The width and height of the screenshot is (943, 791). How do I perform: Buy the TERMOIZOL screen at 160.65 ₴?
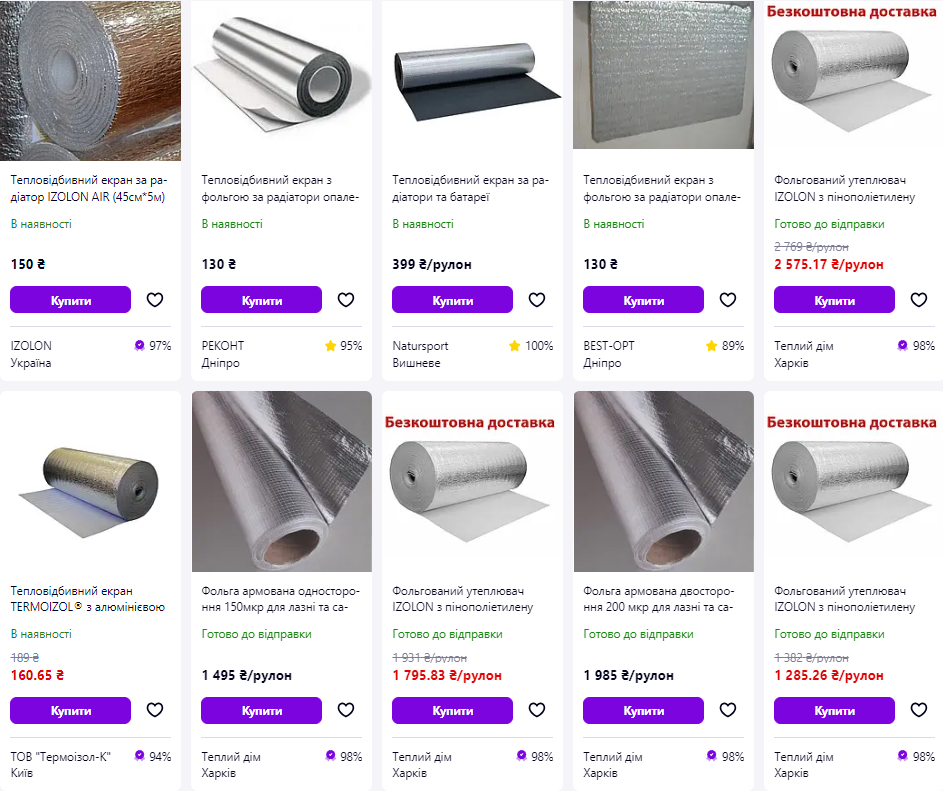(70, 710)
